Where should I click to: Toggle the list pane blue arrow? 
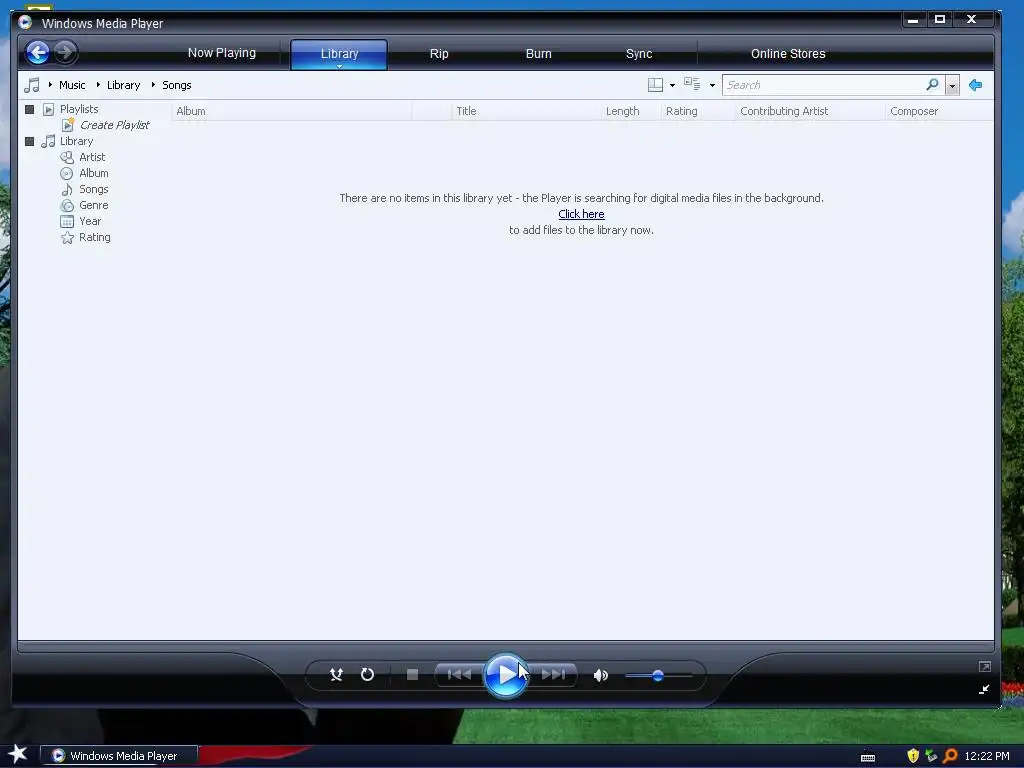[976, 85]
